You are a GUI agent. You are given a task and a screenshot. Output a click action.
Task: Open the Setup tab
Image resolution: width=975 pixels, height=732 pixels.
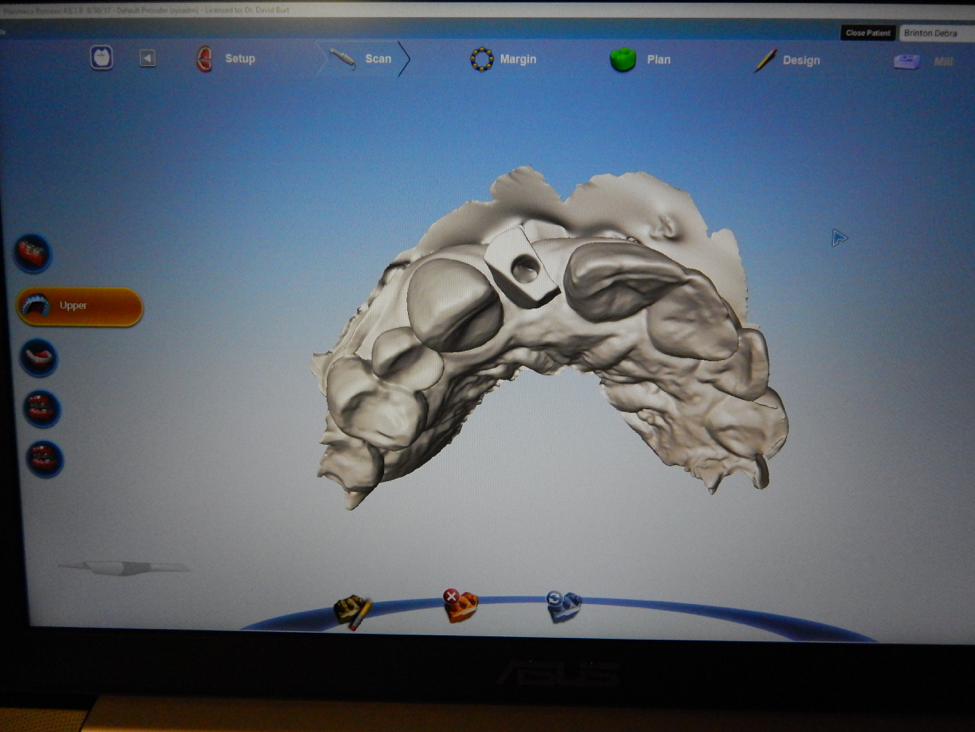(x=226, y=59)
